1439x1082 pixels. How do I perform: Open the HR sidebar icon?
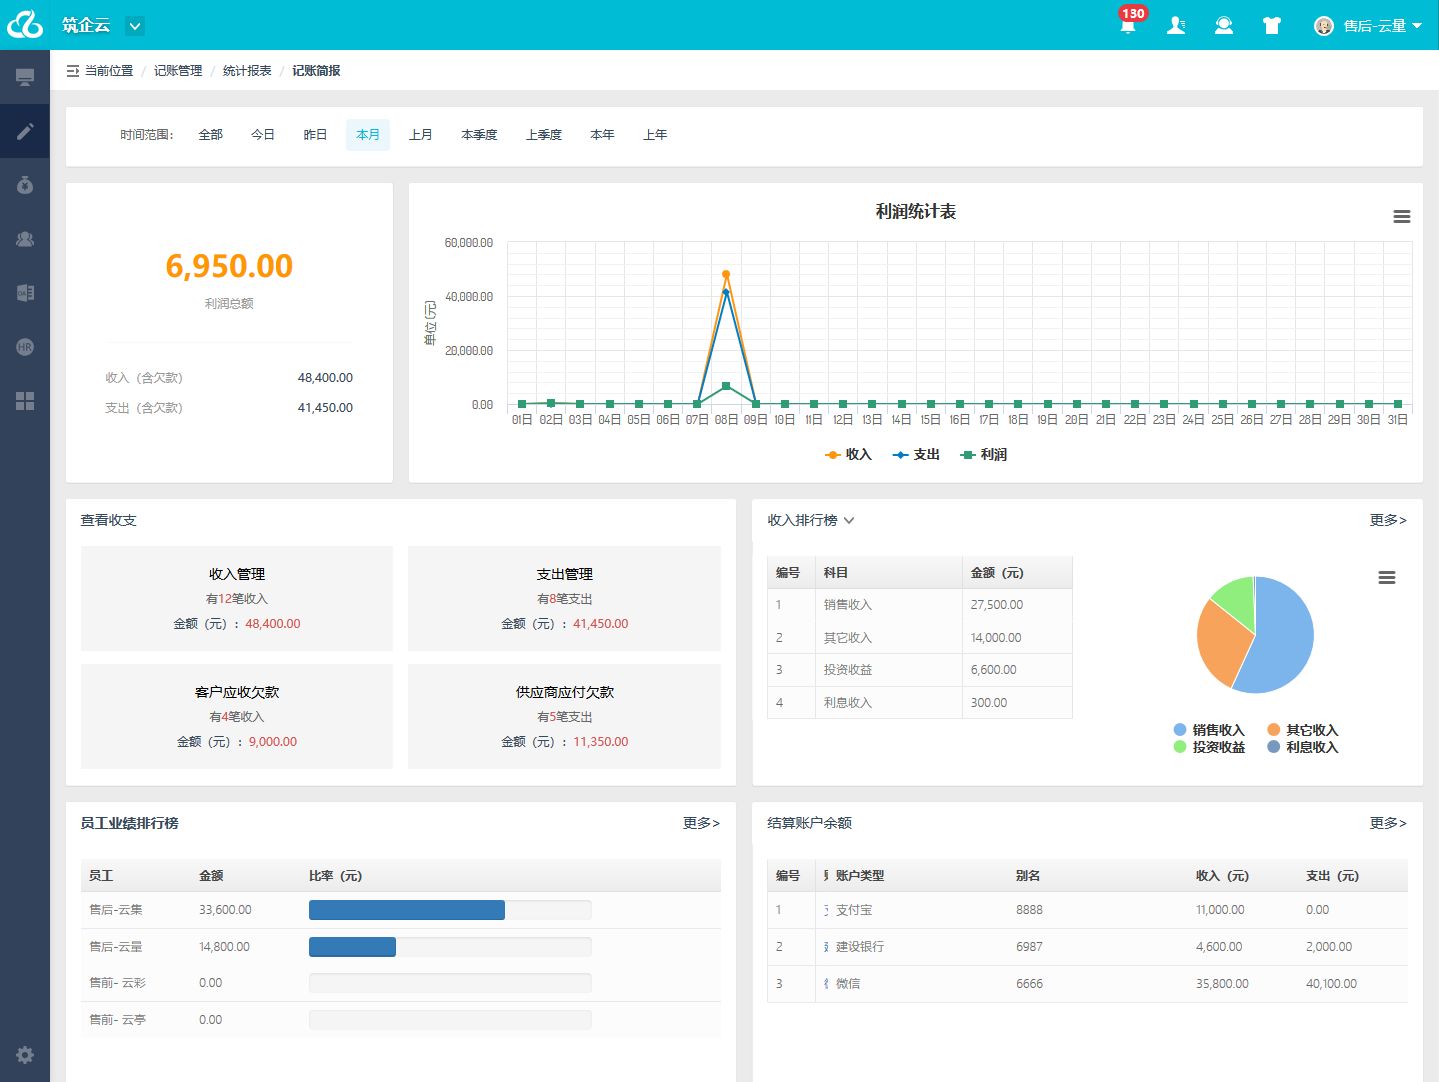coord(25,347)
